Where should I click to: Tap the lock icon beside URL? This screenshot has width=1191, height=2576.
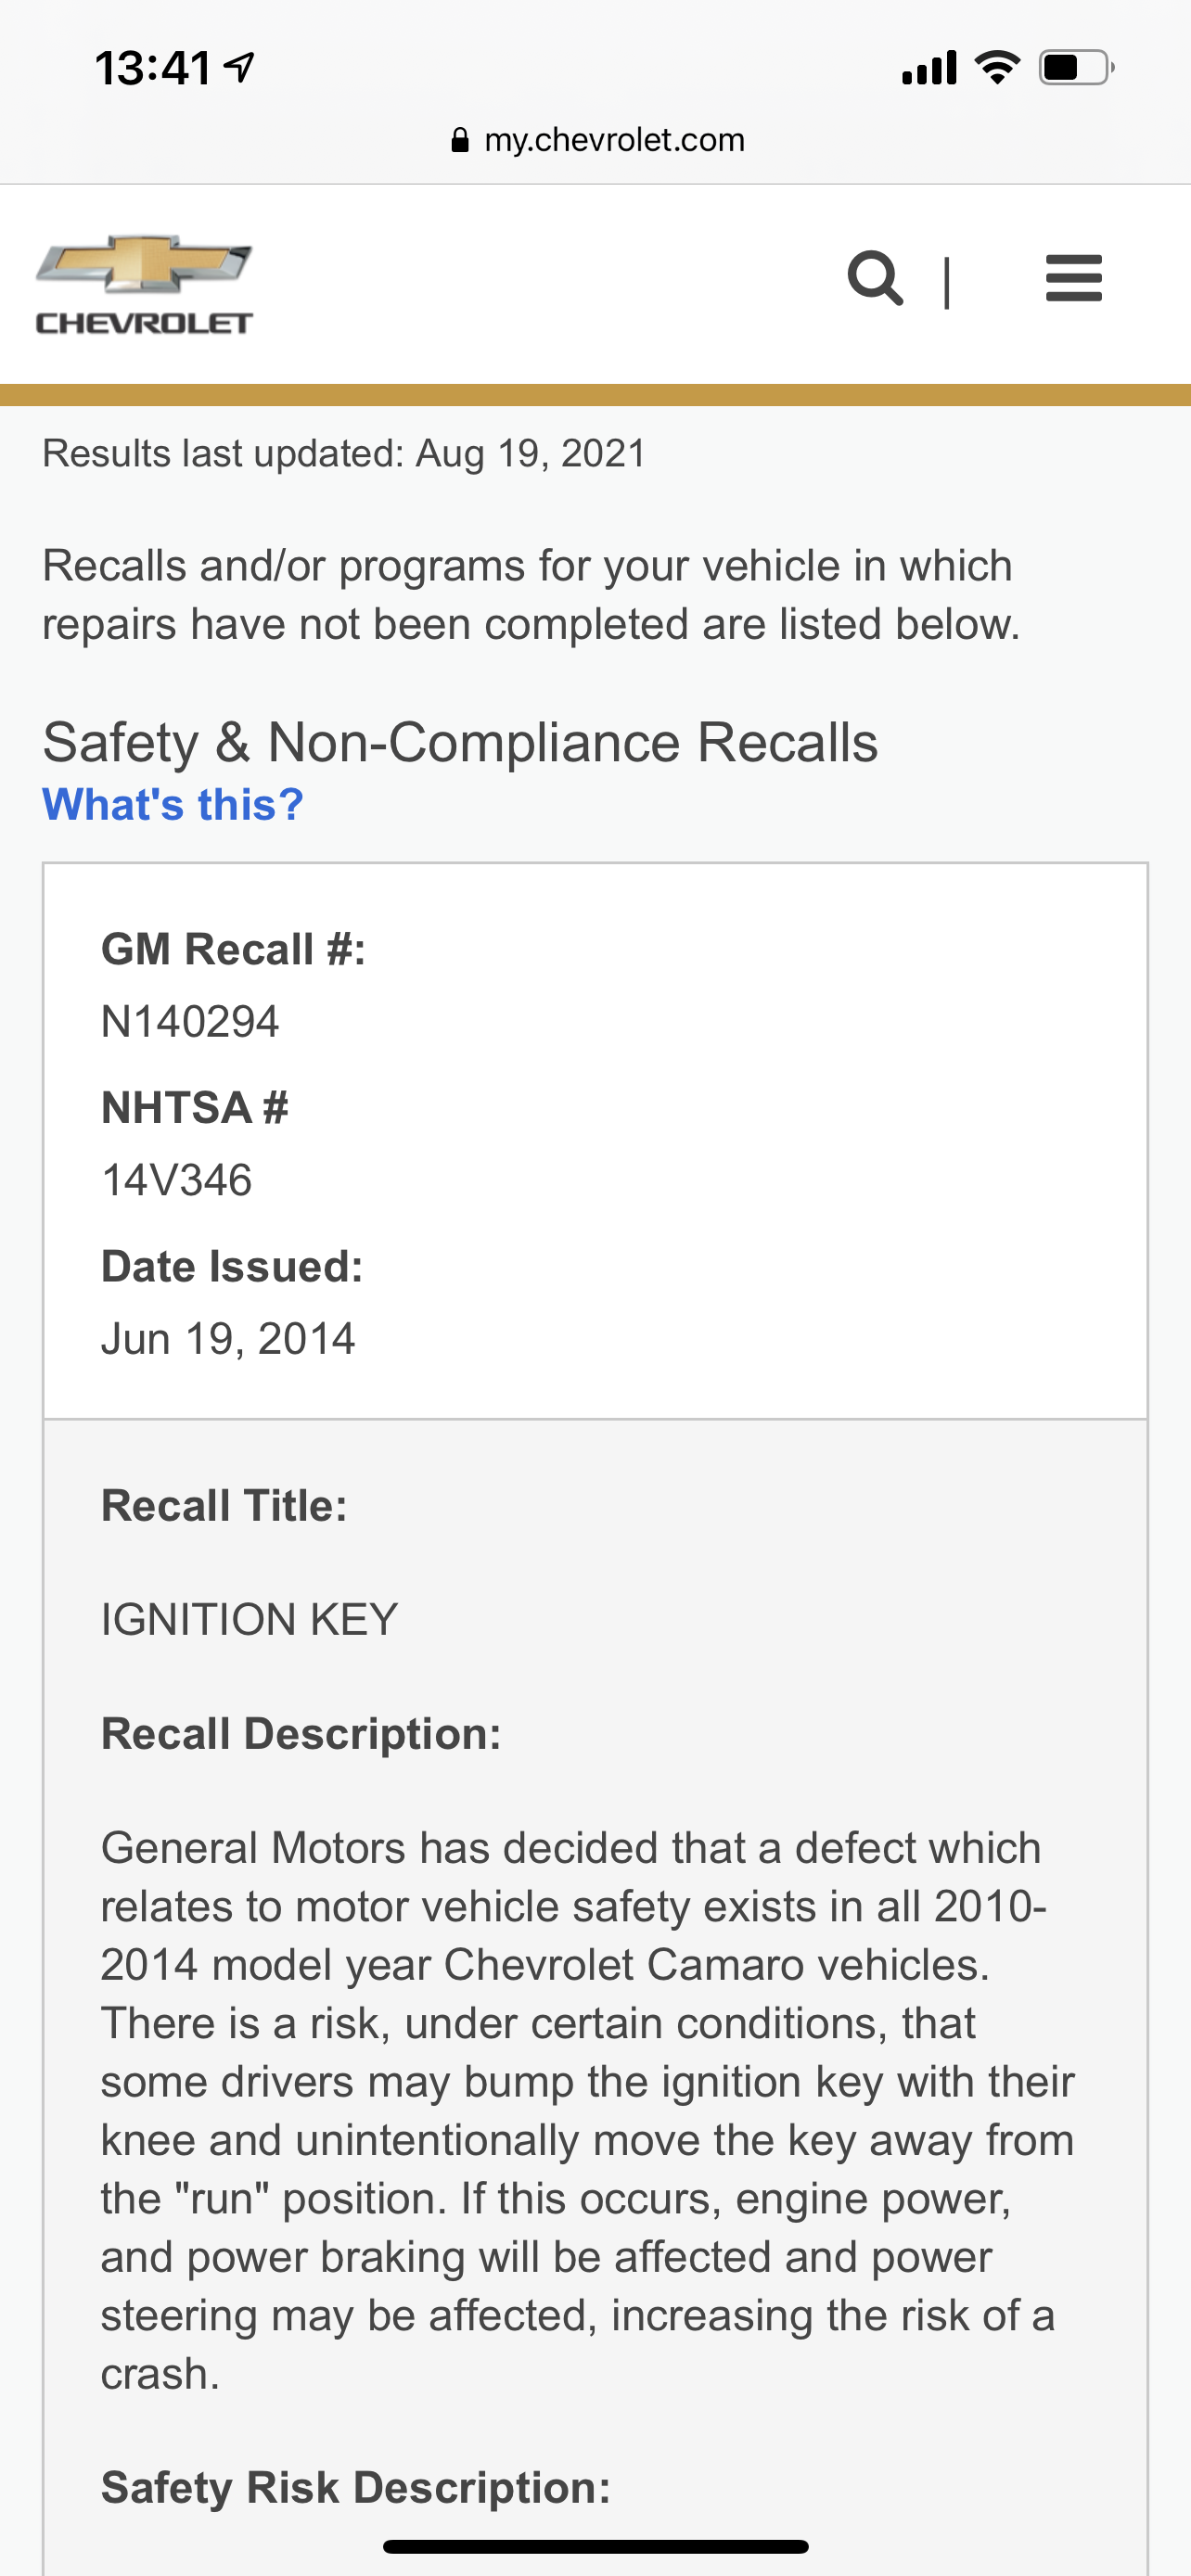(x=460, y=140)
